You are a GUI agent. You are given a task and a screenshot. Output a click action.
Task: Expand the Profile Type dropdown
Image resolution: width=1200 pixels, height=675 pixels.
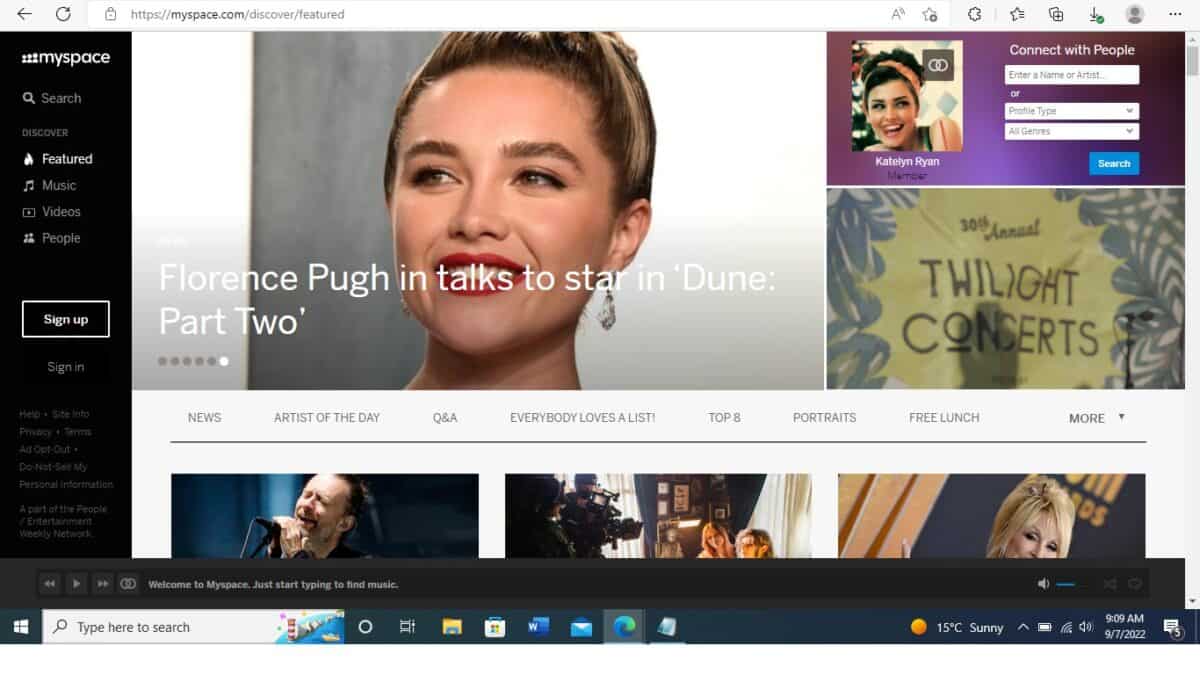[1072, 111]
